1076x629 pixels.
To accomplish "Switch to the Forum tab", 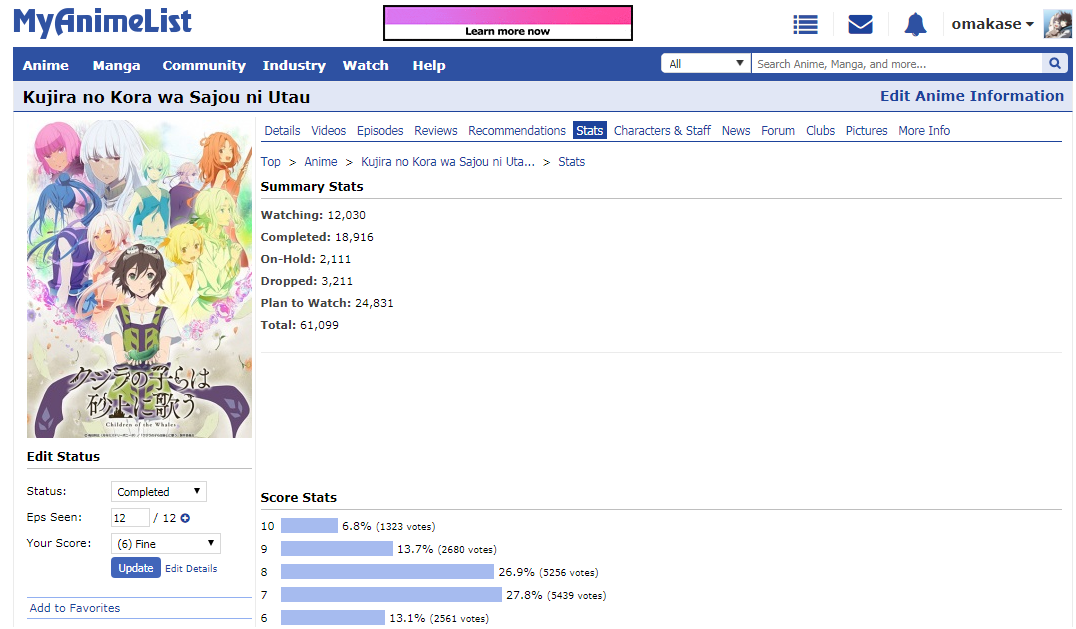I will pos(777,130).
